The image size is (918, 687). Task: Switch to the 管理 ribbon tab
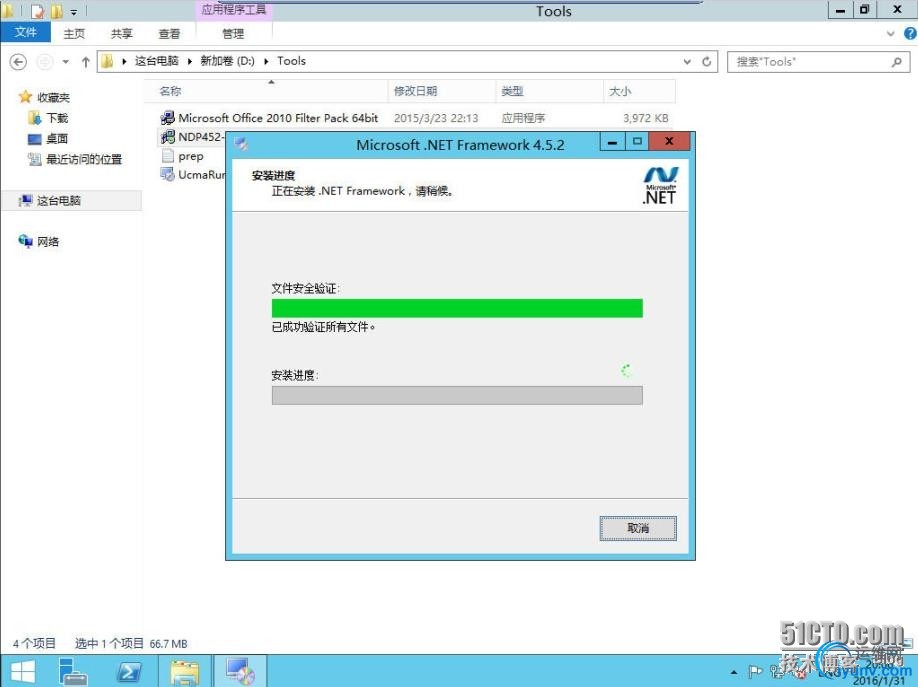pyautogui.click(x=233, y=34)
